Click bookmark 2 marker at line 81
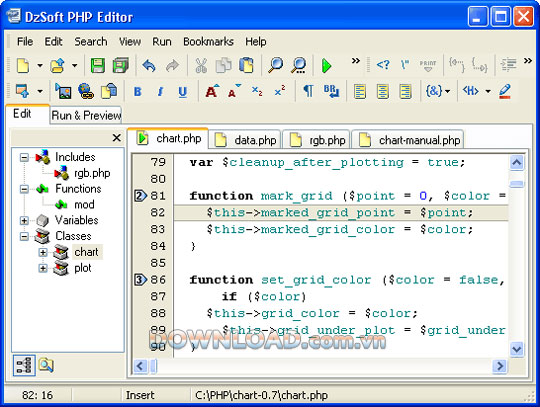The width and height of the screenshot is (540, 407). tap(140, 196)
